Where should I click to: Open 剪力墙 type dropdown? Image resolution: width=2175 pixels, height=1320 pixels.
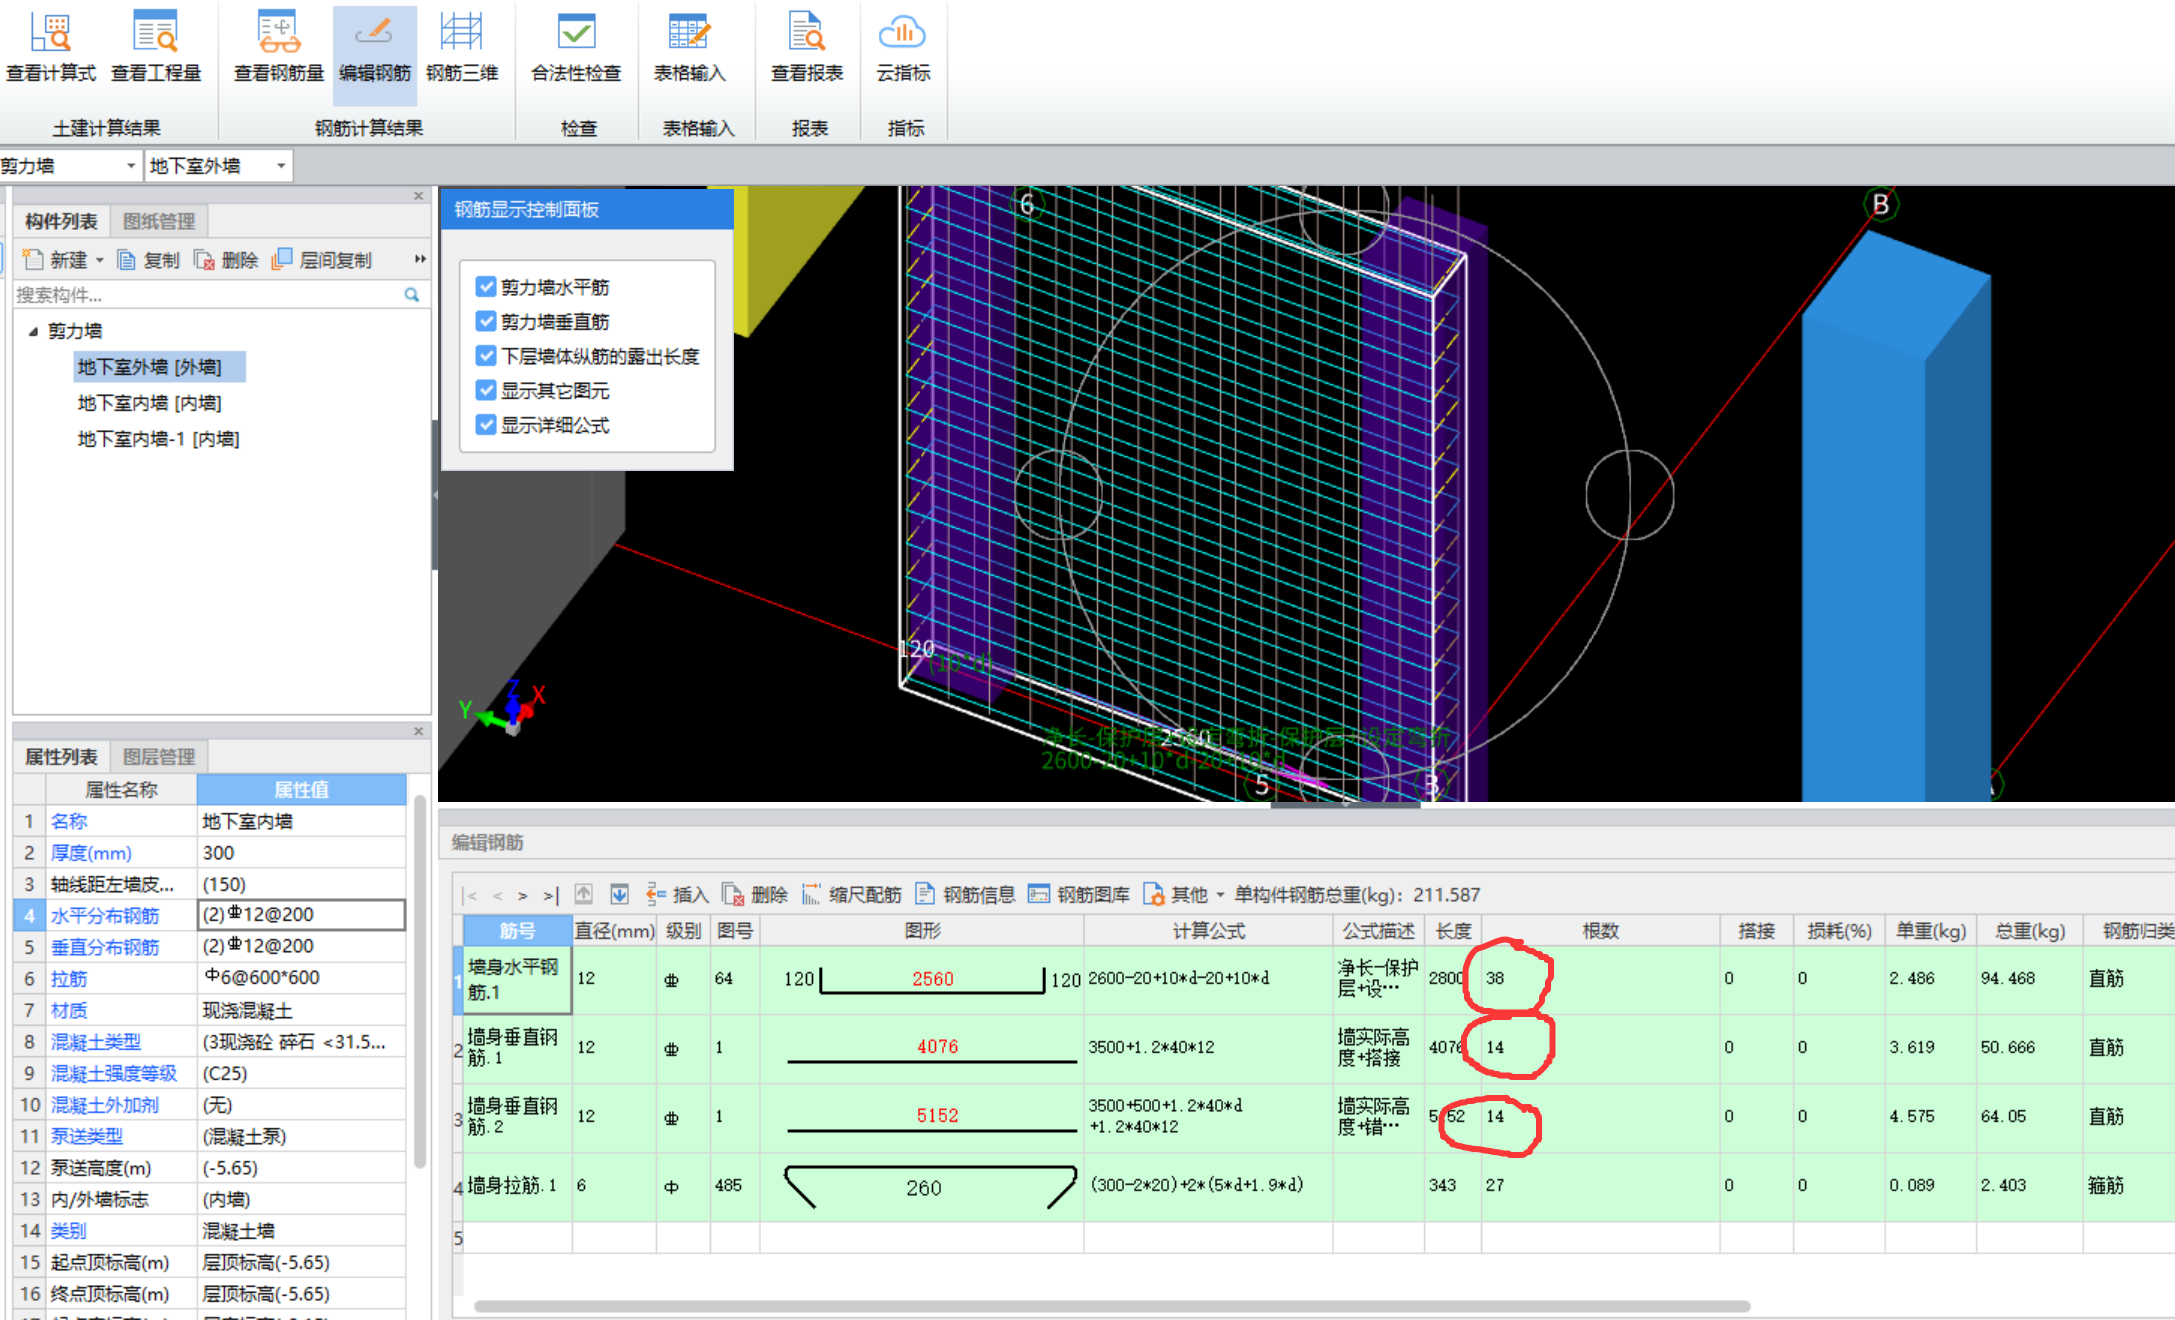(130, 166)
